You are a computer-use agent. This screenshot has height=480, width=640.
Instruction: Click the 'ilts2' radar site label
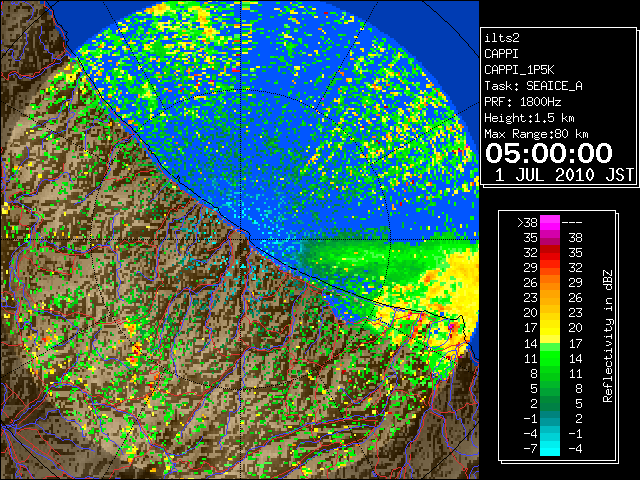coord(502,38)
